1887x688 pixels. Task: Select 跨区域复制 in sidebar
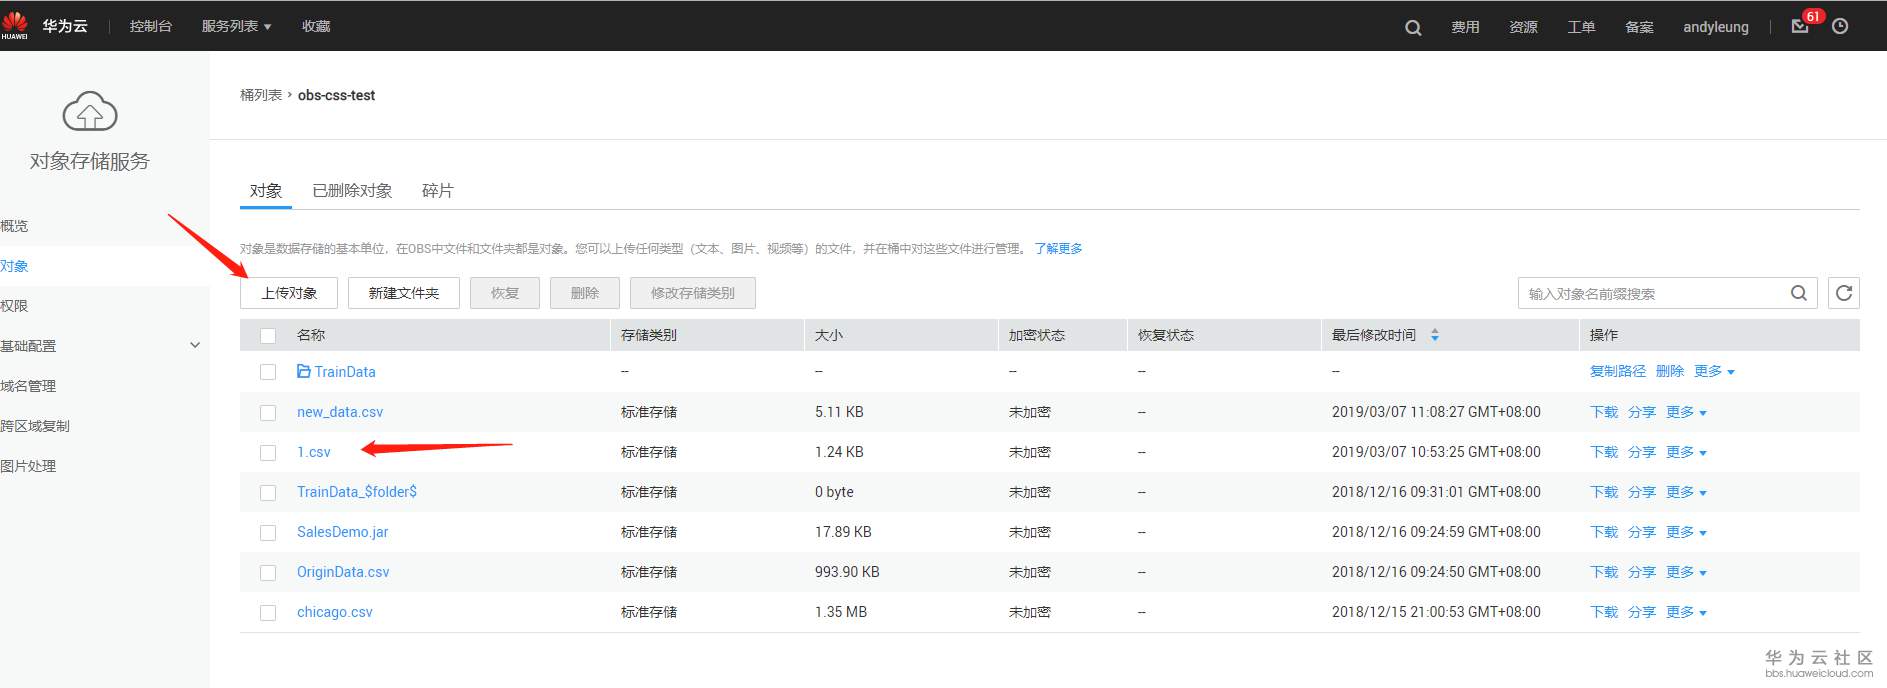click(x=35, y=426)
